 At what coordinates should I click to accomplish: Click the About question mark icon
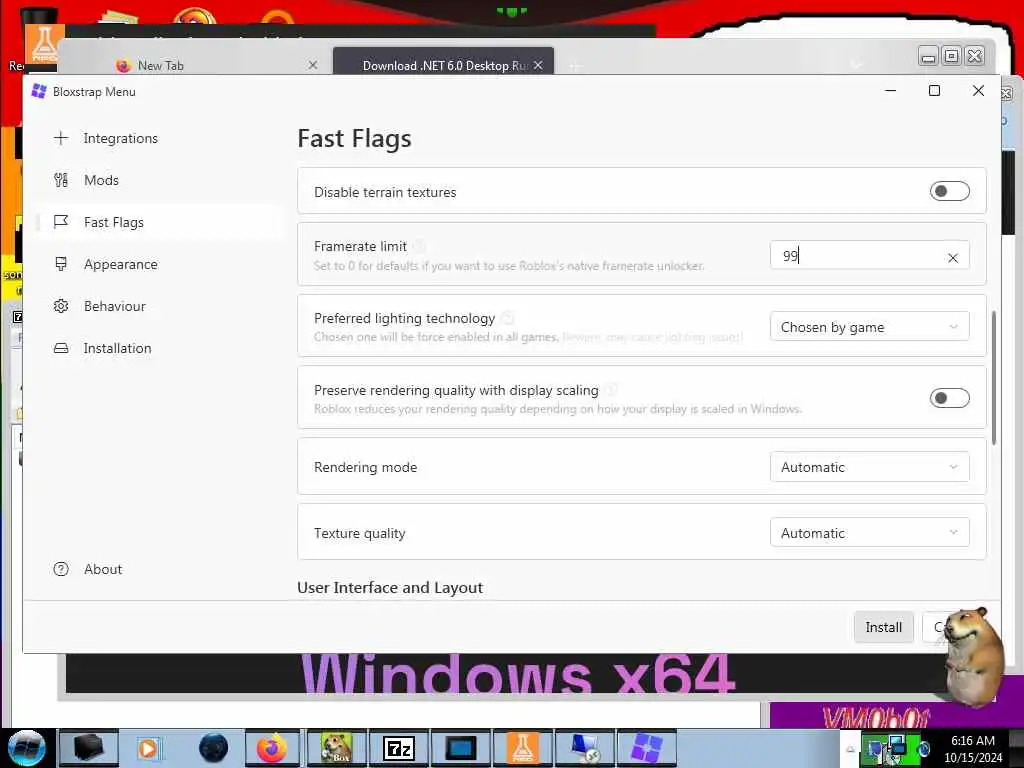pyautogui.click(x=61, y=569)
